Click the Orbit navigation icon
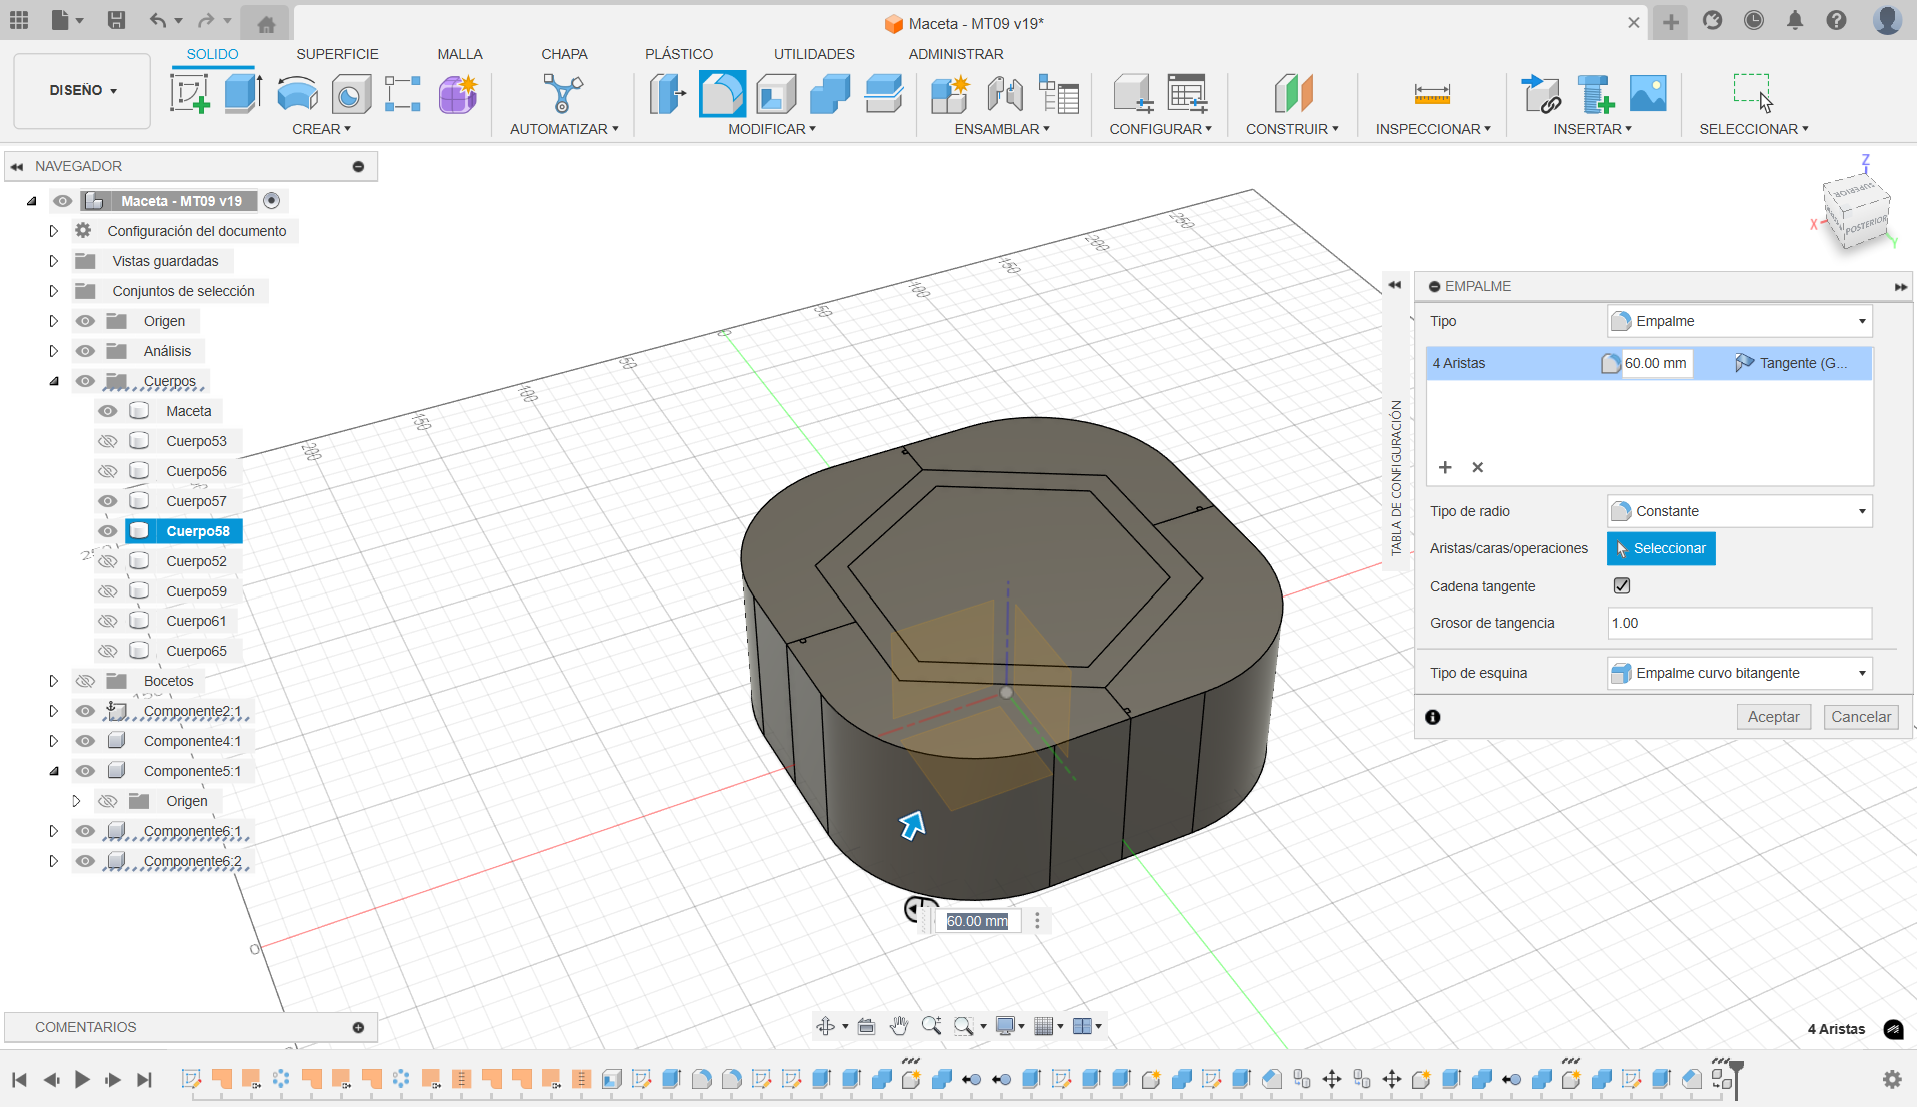1917x1107 pixels. point(825,1026)
